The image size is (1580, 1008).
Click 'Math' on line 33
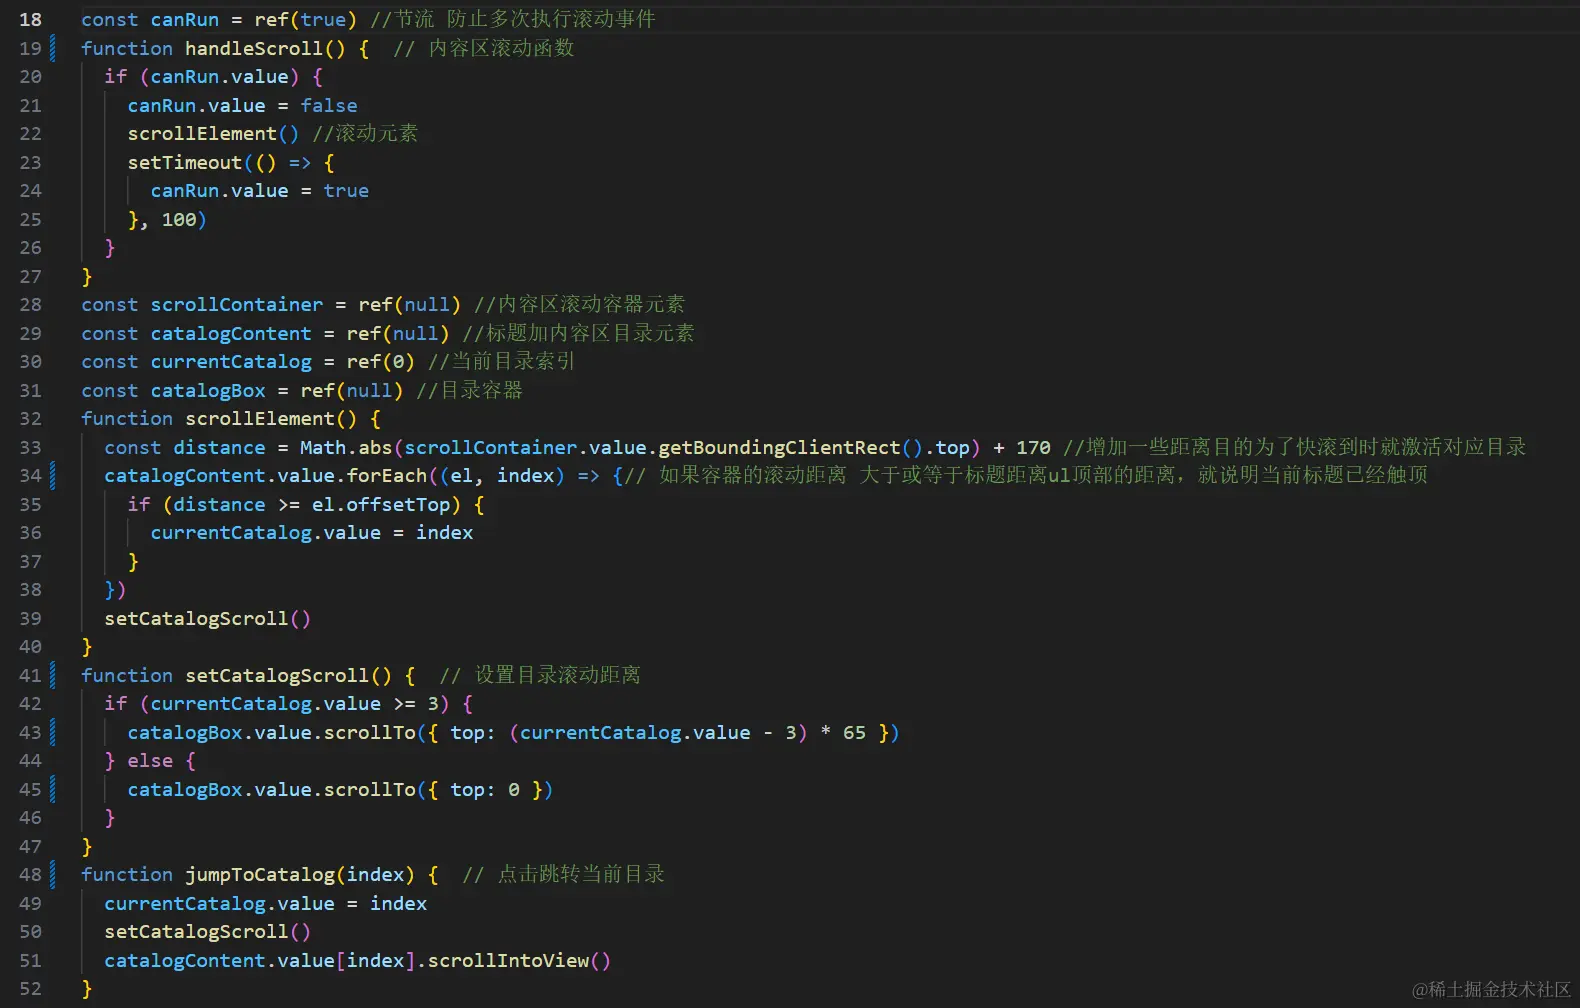[x=323, y=447]
